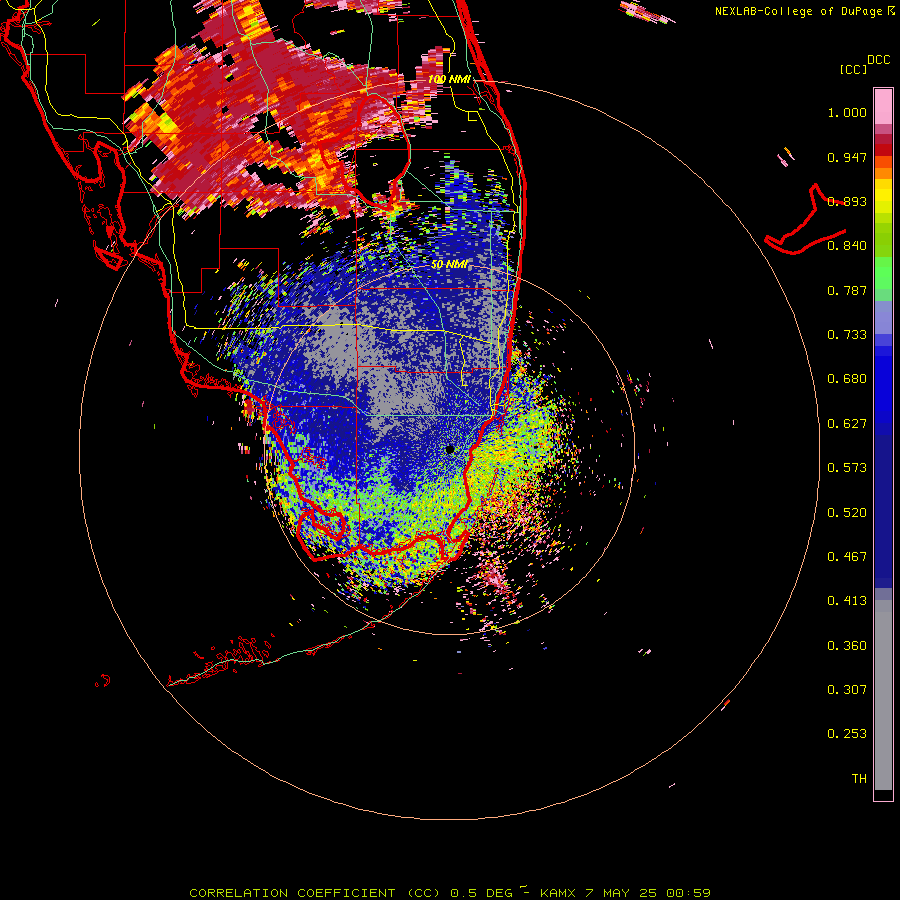900x900 pixels.
Task: Choose the 0.627 scale value
Action: [x=847, y=424]
